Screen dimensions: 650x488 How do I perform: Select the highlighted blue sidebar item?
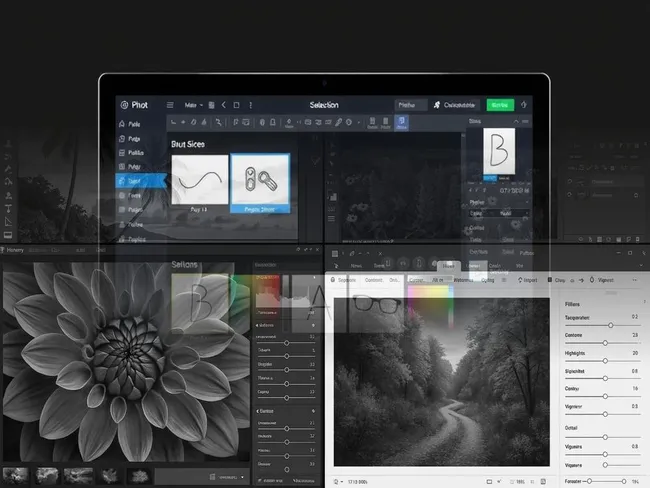(141, 181)
